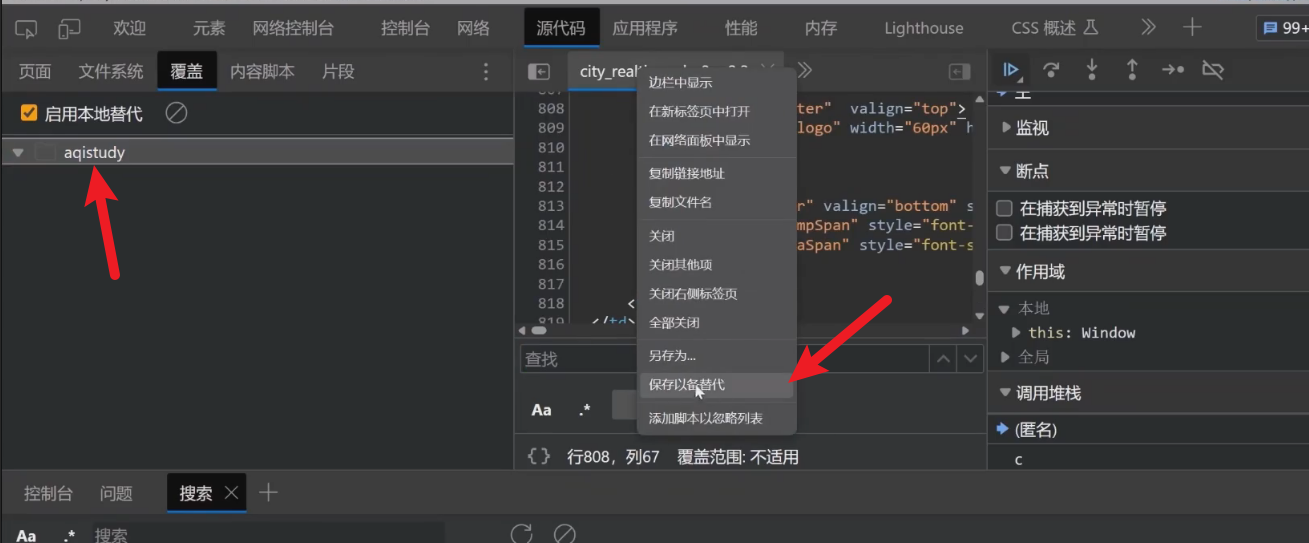Toggle match case Aa in 查找 bar
The width and height of the screenshot is (1309, 543).
[x=541, y=410]
